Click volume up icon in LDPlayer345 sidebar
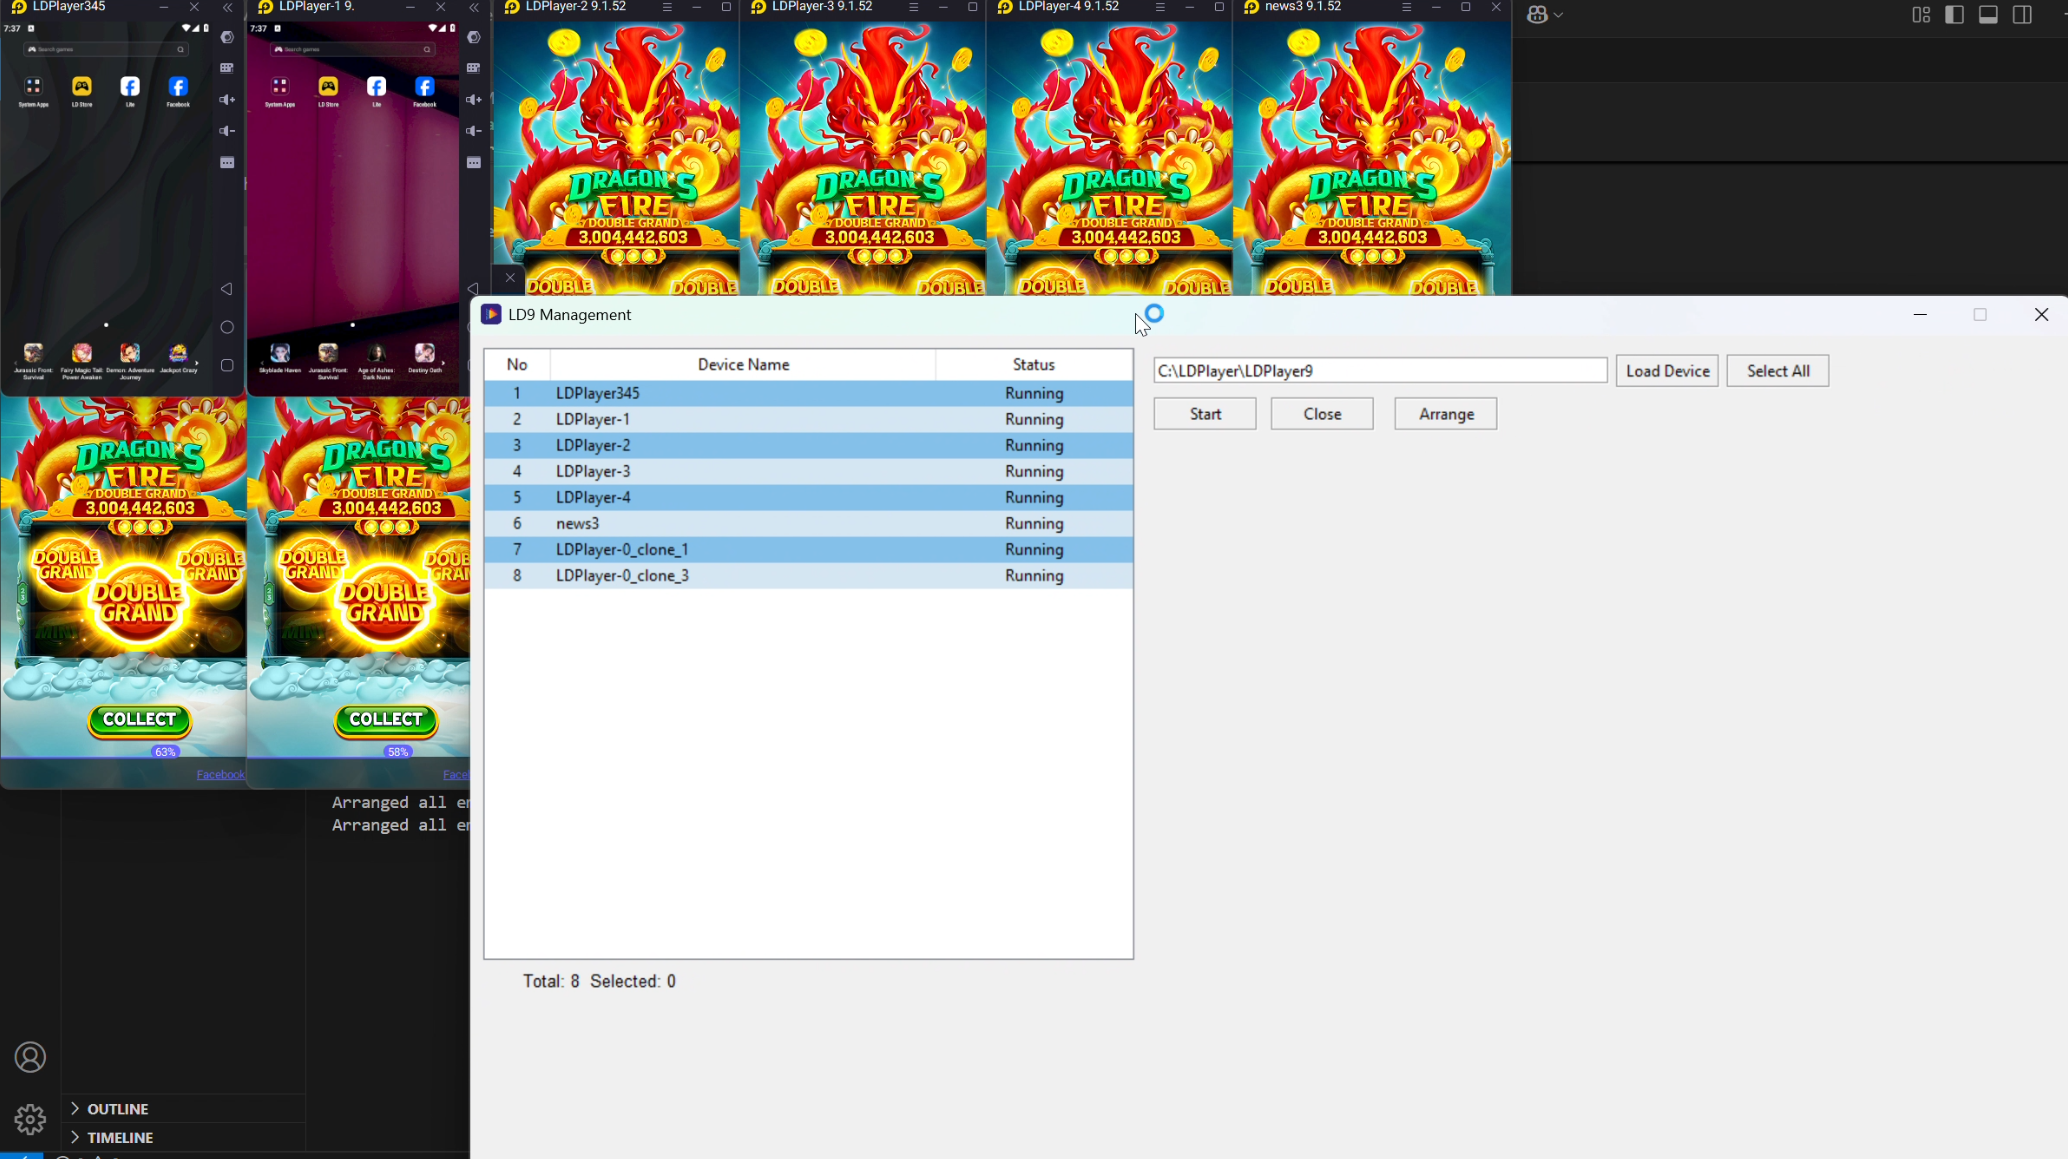The height and width of the screenshot is (1159, 2068). pyautogui.click(x=227, y=99)
